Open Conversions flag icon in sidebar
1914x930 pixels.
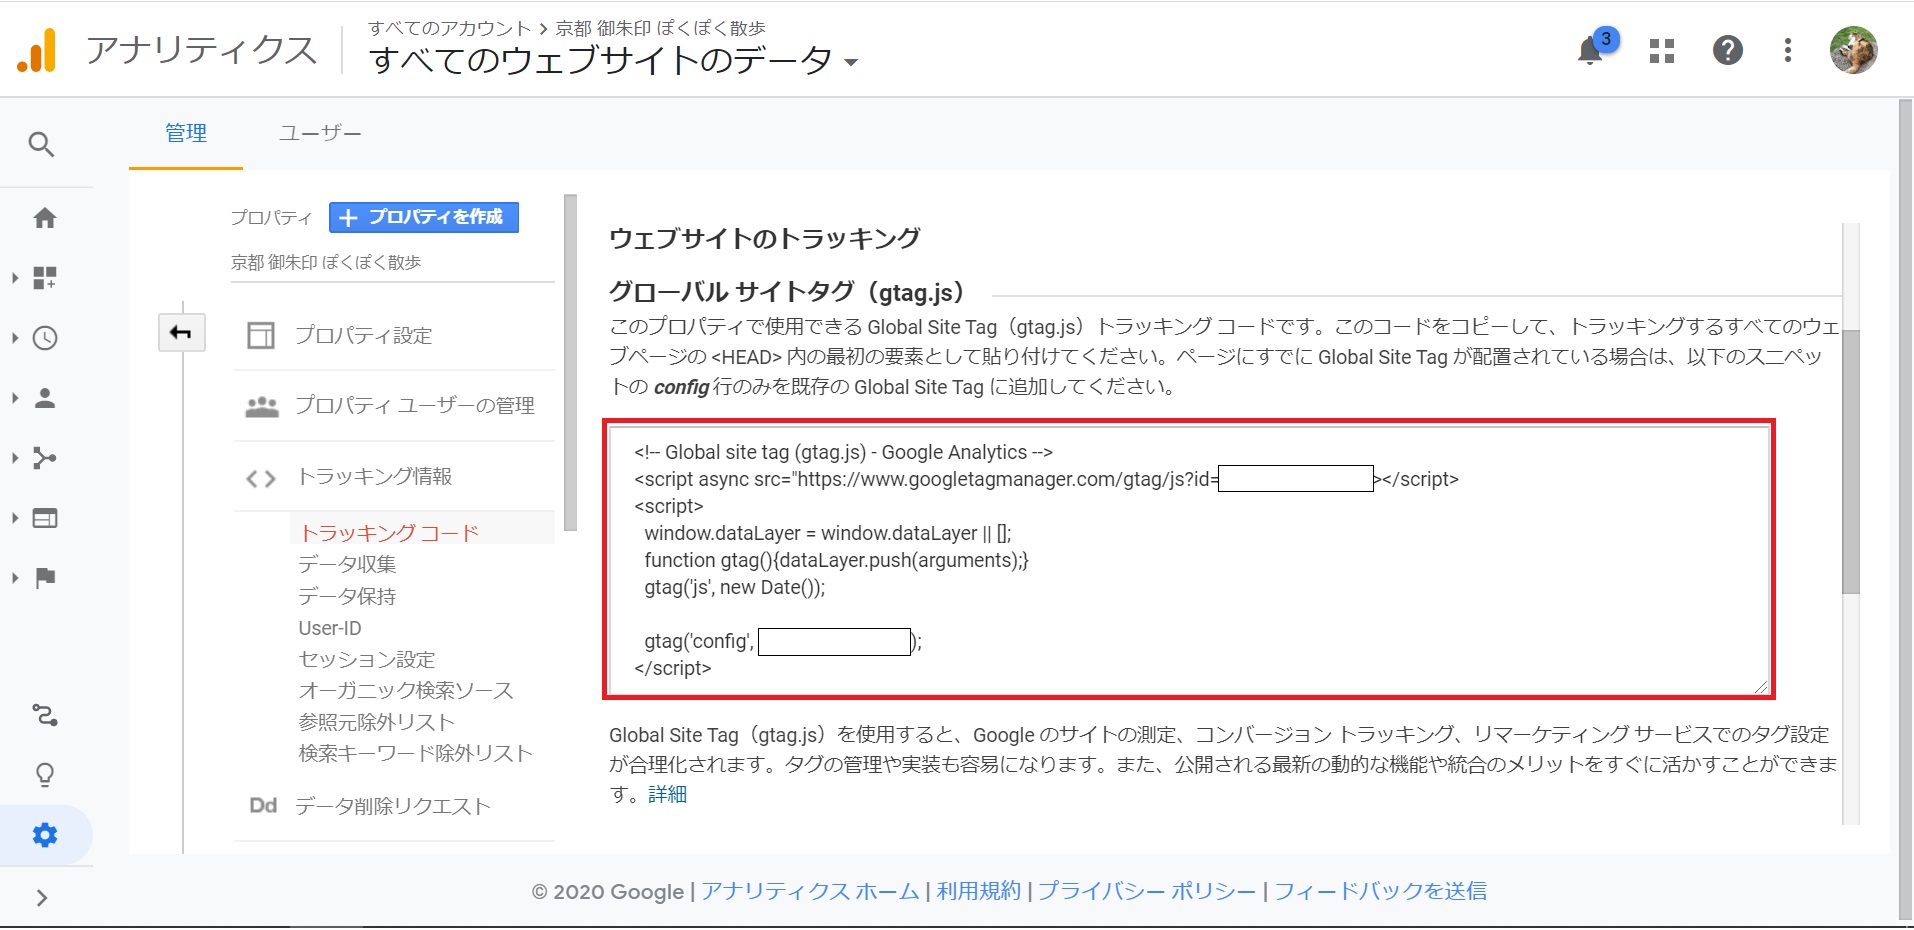(45, 578)
